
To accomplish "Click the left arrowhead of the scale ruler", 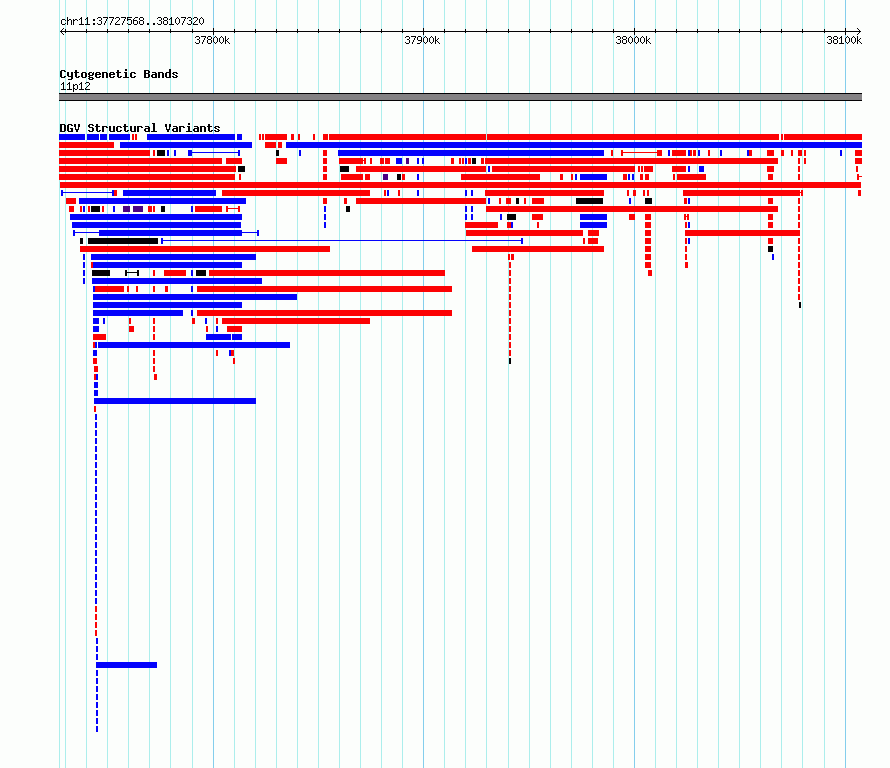I will 62,32.
